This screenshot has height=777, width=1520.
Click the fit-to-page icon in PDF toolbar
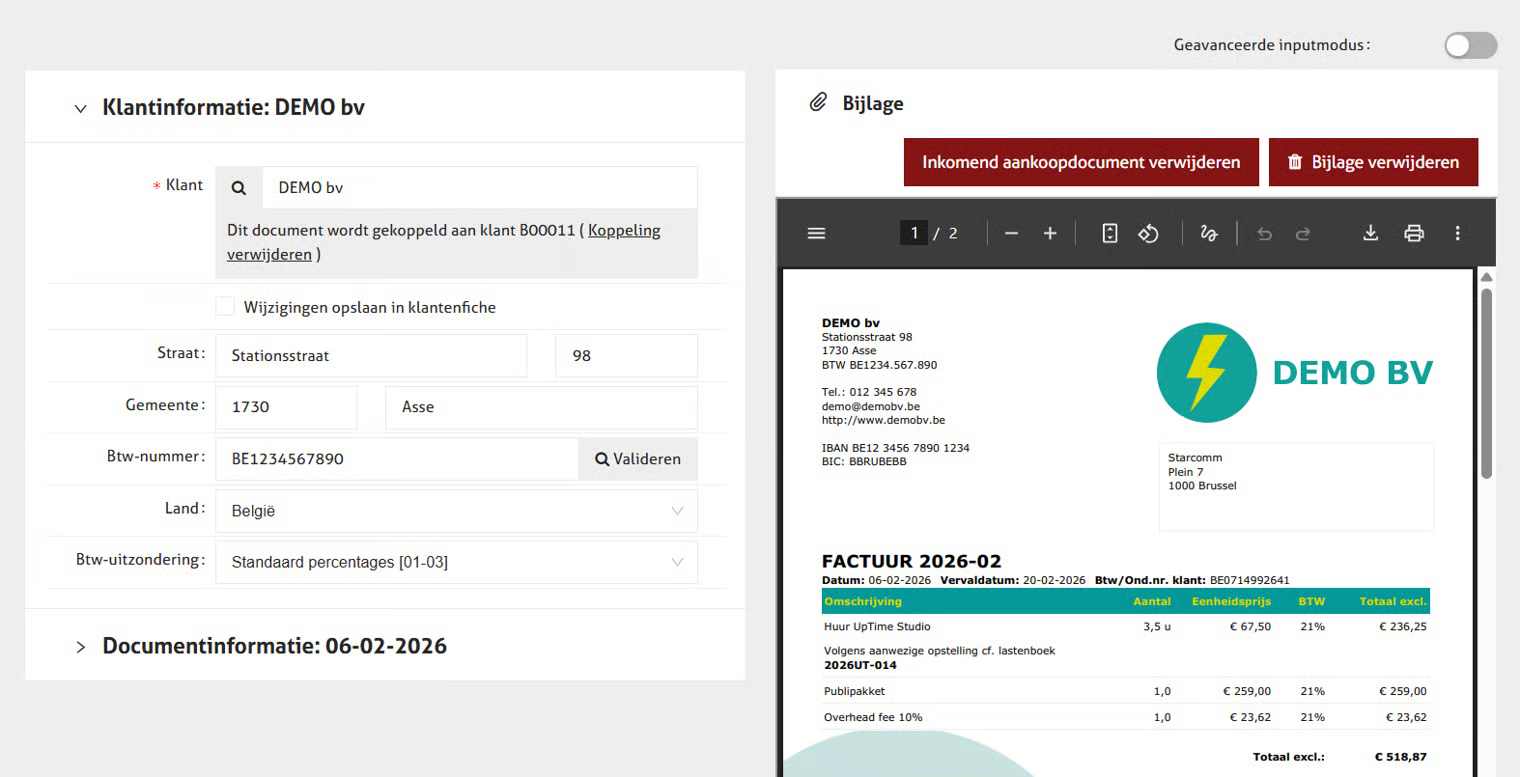pyautogui.click(x=1109, y=233)
